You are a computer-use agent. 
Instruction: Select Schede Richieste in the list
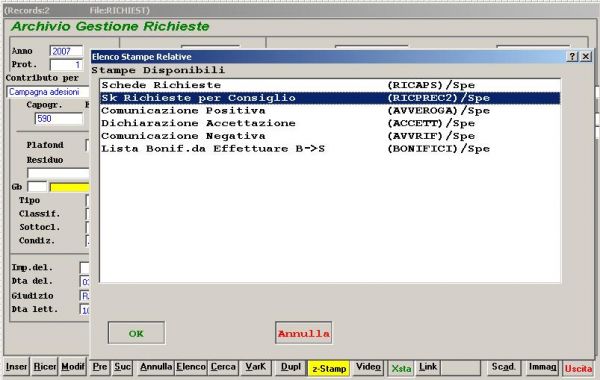click(x=330, y=85)
